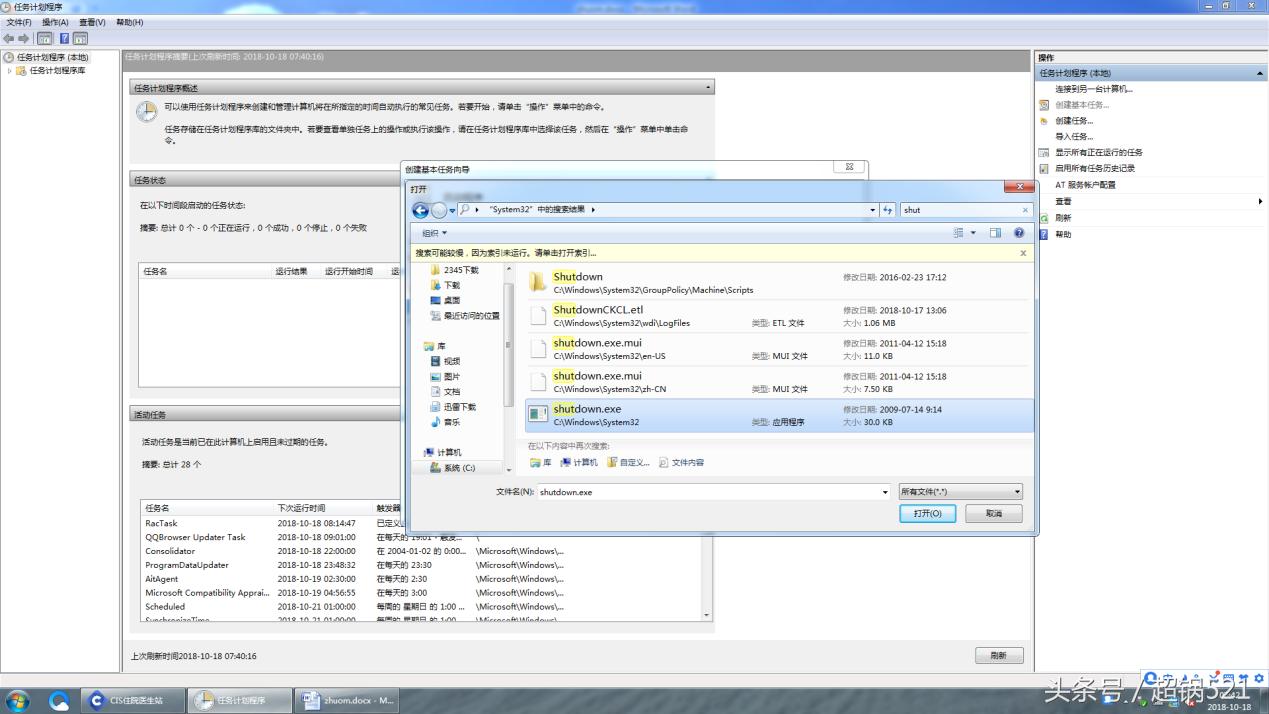Click the blue help icon in toolbar

(x=64, y=38)
